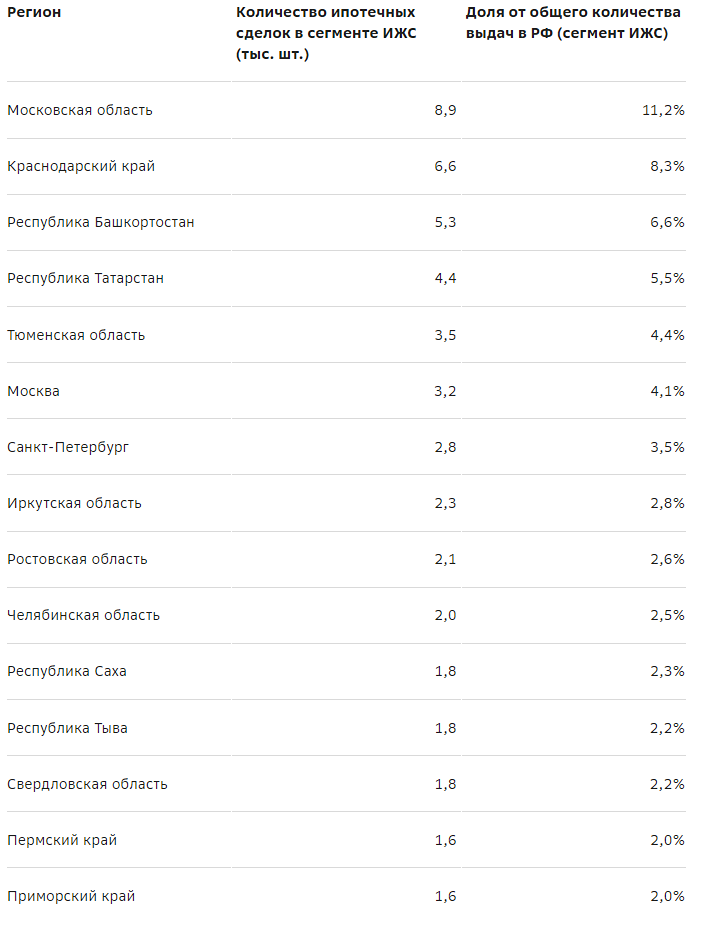Click the Республика Башкортостан cell
Image resolution: width=706 pixels, height=925 pixels.
(x=101, y=222)
